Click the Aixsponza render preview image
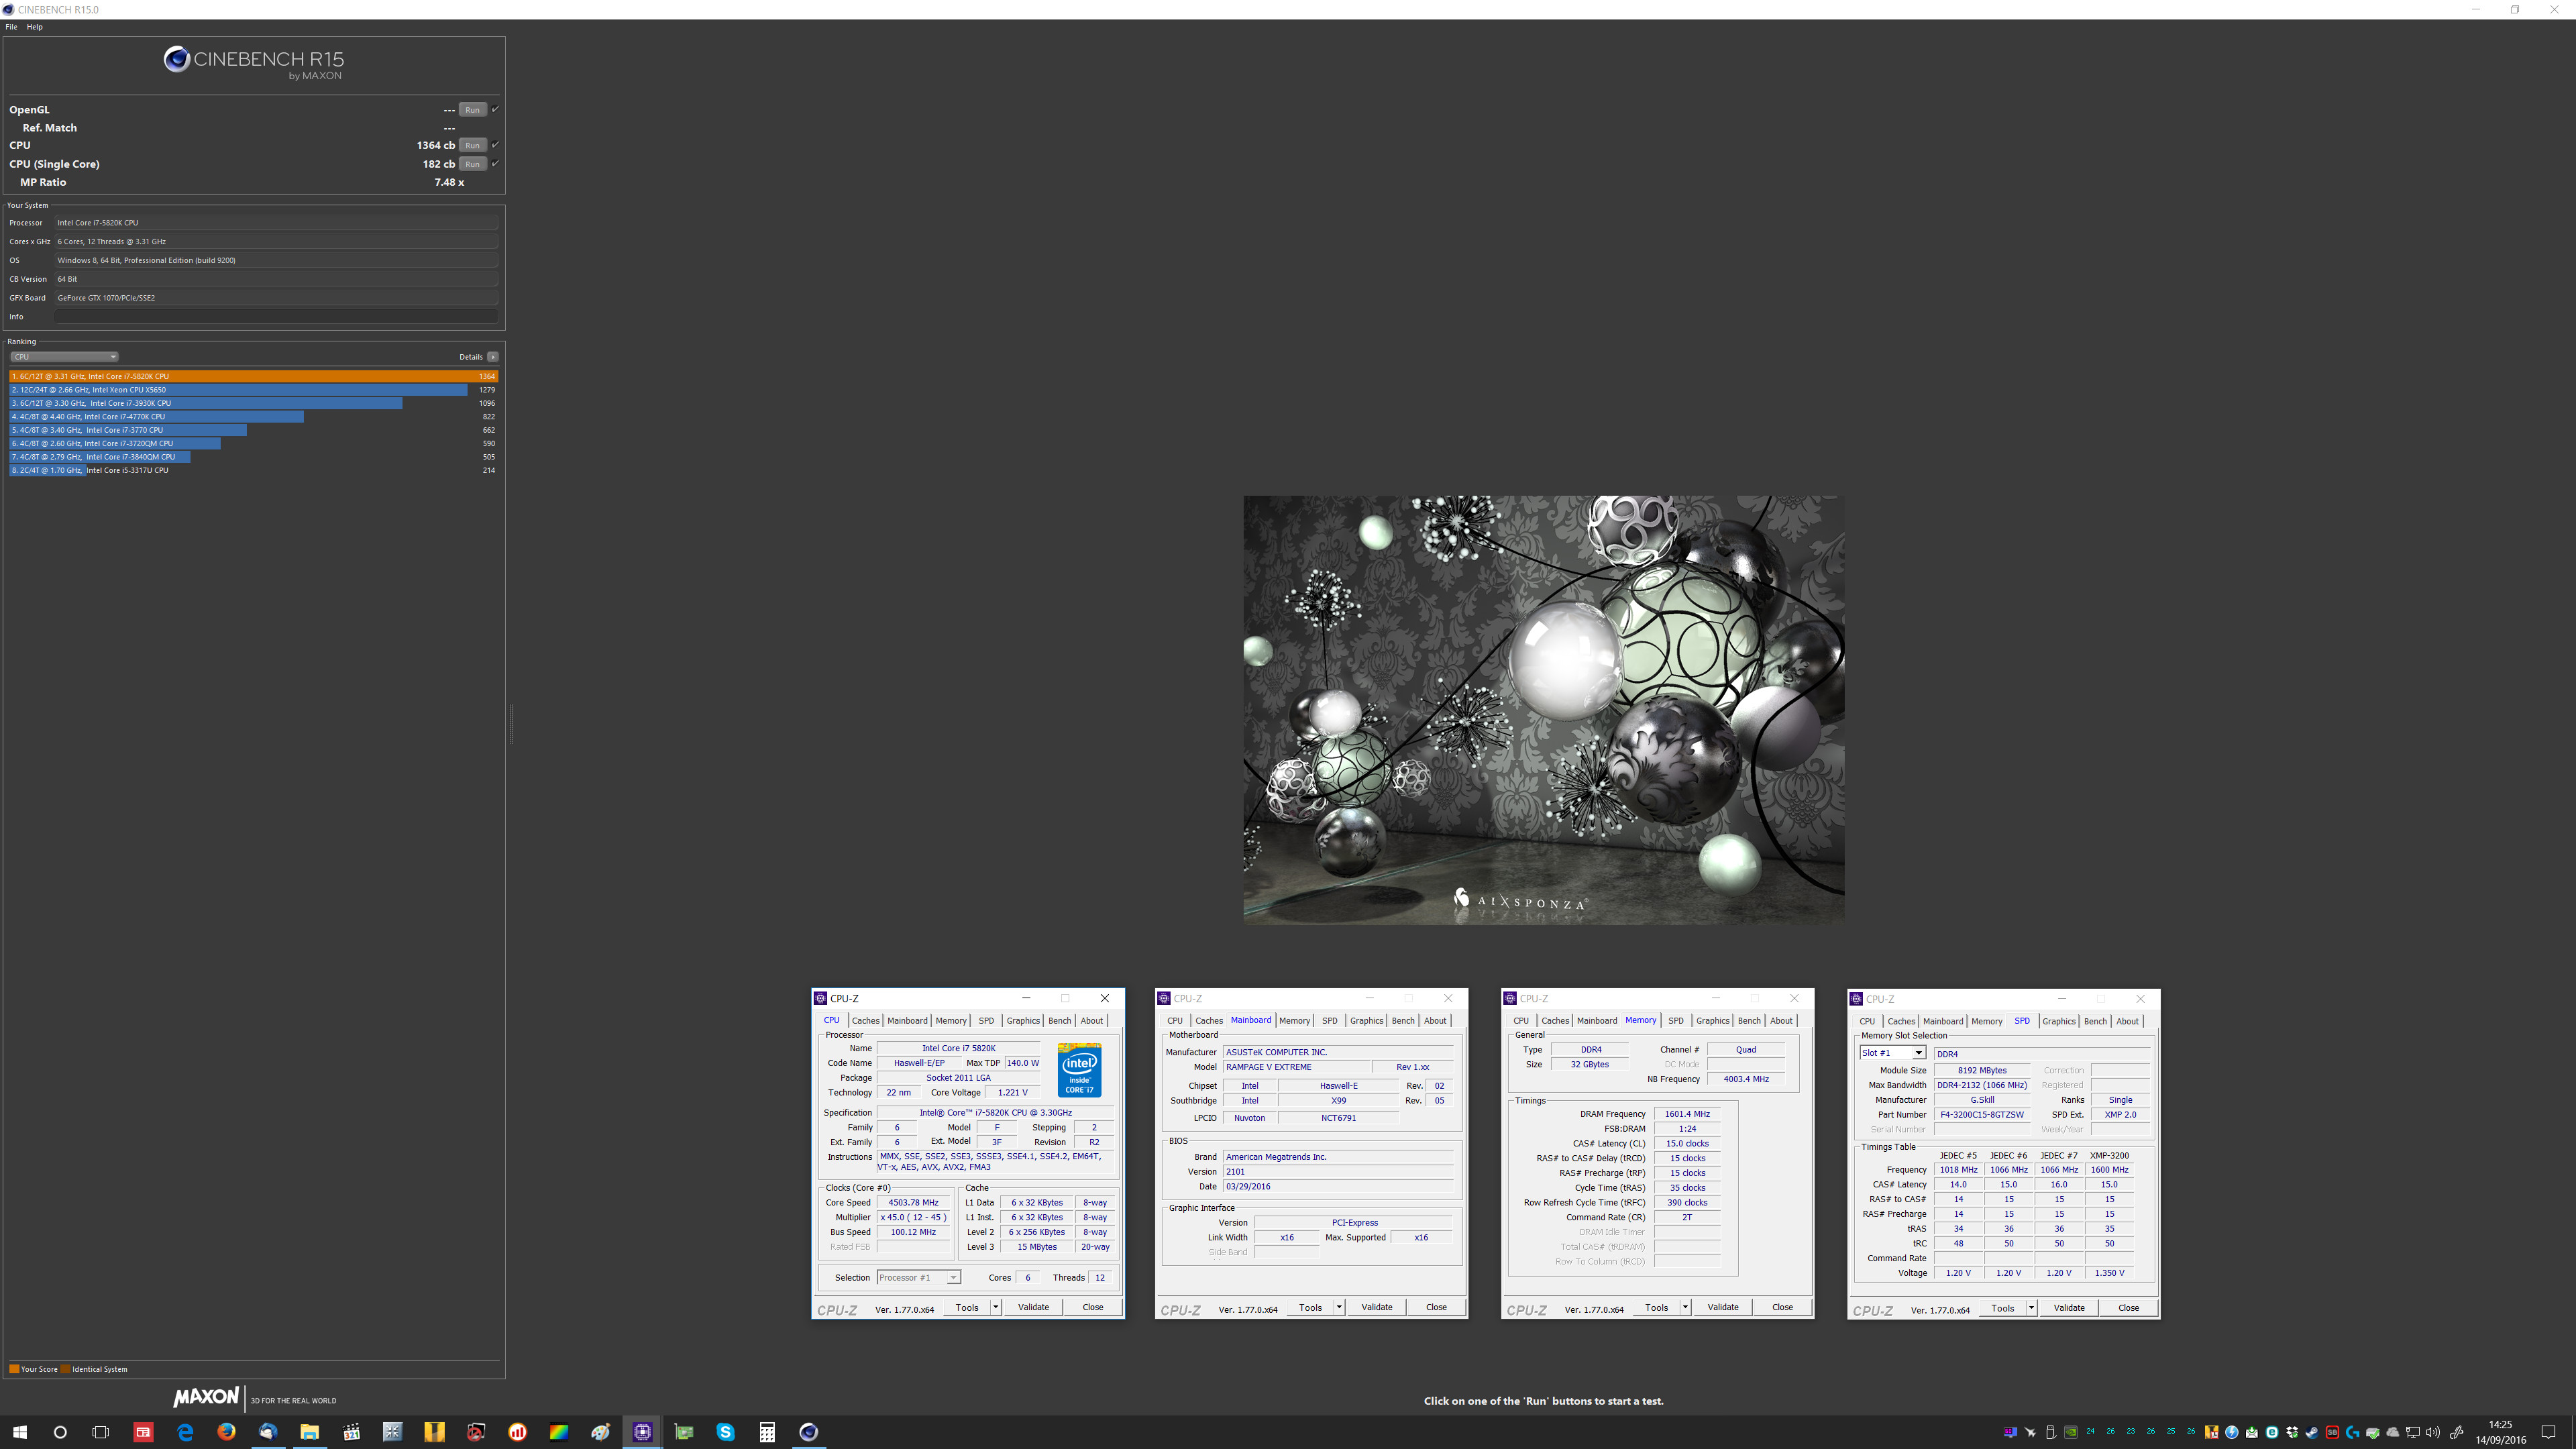Viewport: 2576px width, 1449px height. coord(1544,710)
